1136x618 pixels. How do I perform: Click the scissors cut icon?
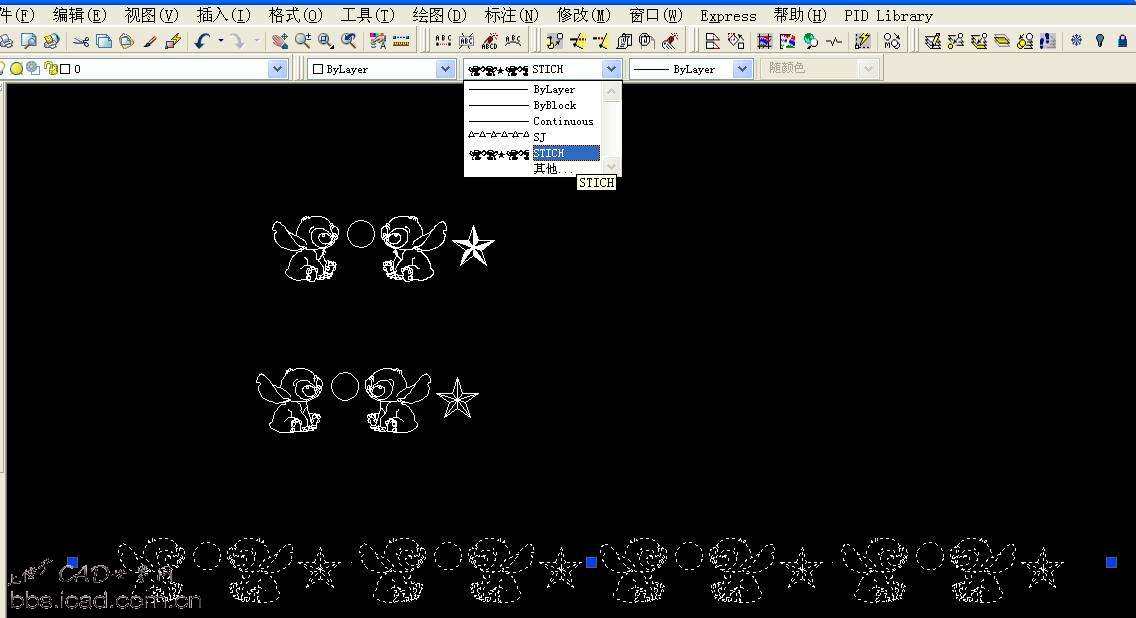coord(81,41)
